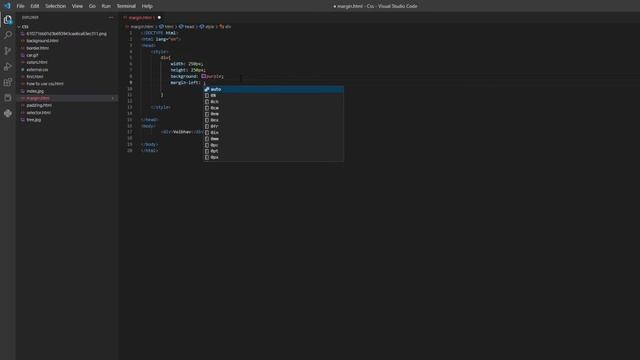The image size is (640, 360).
Task: Open the Selection menu
Action: [56, 6]
